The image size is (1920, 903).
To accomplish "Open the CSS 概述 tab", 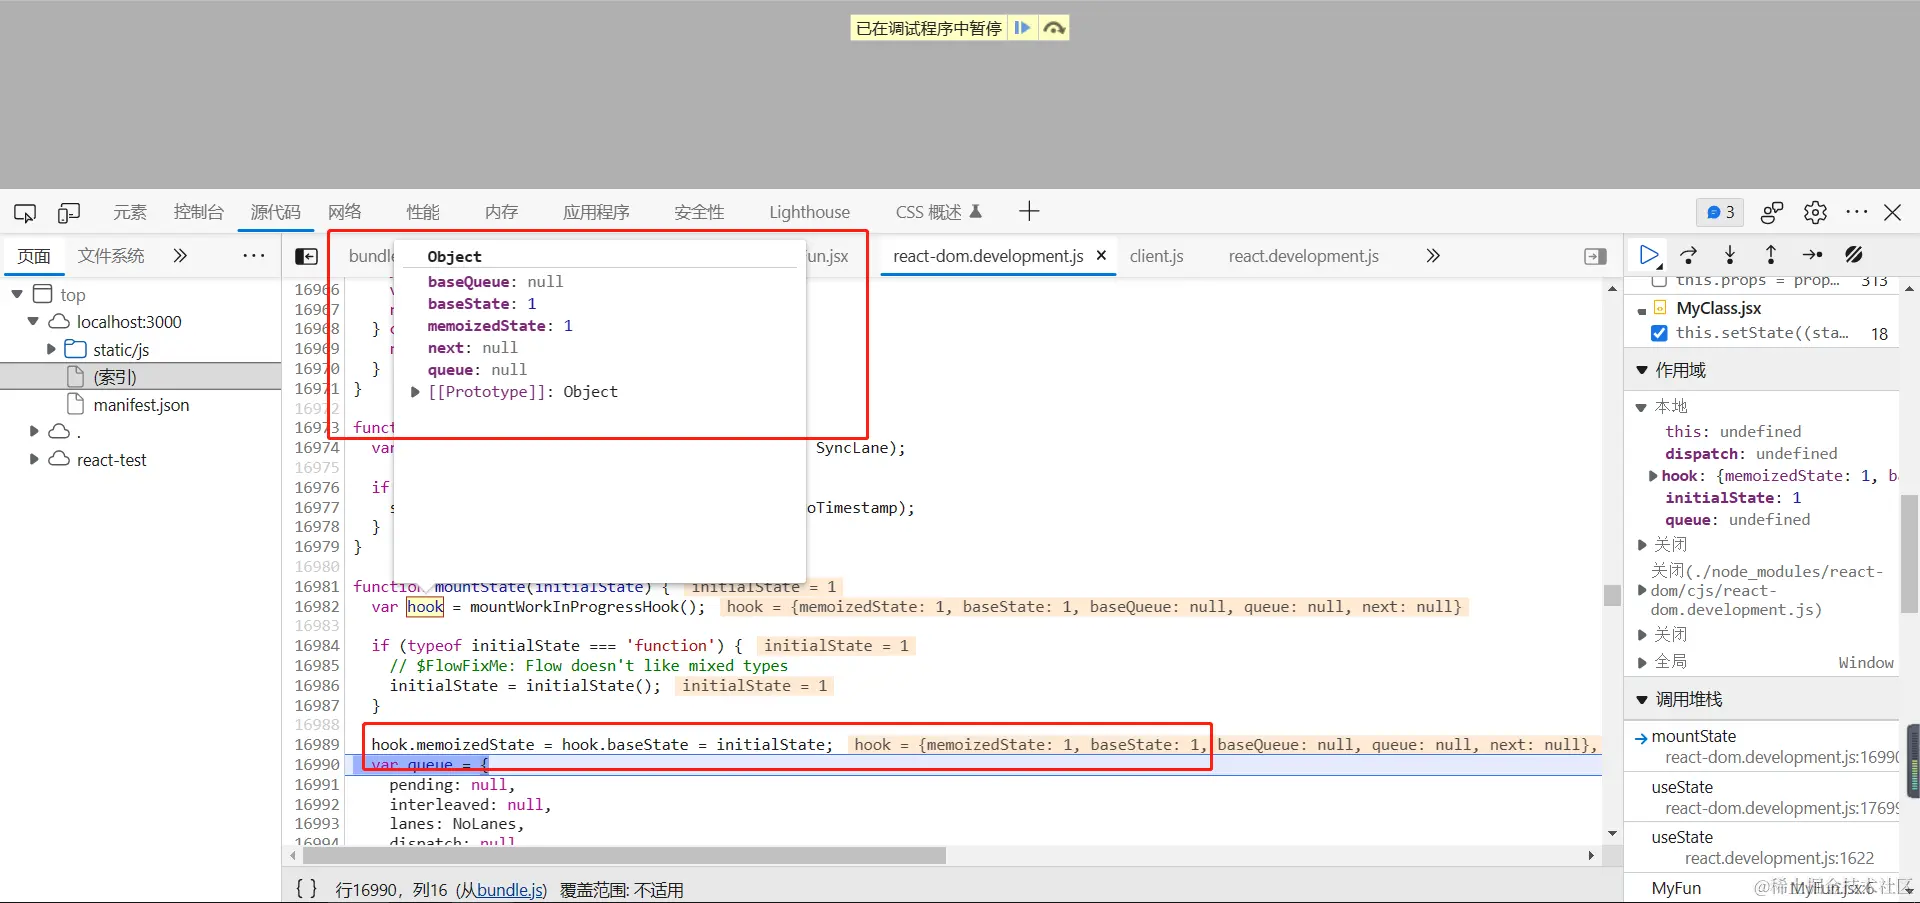I will [x=938, y=212].
